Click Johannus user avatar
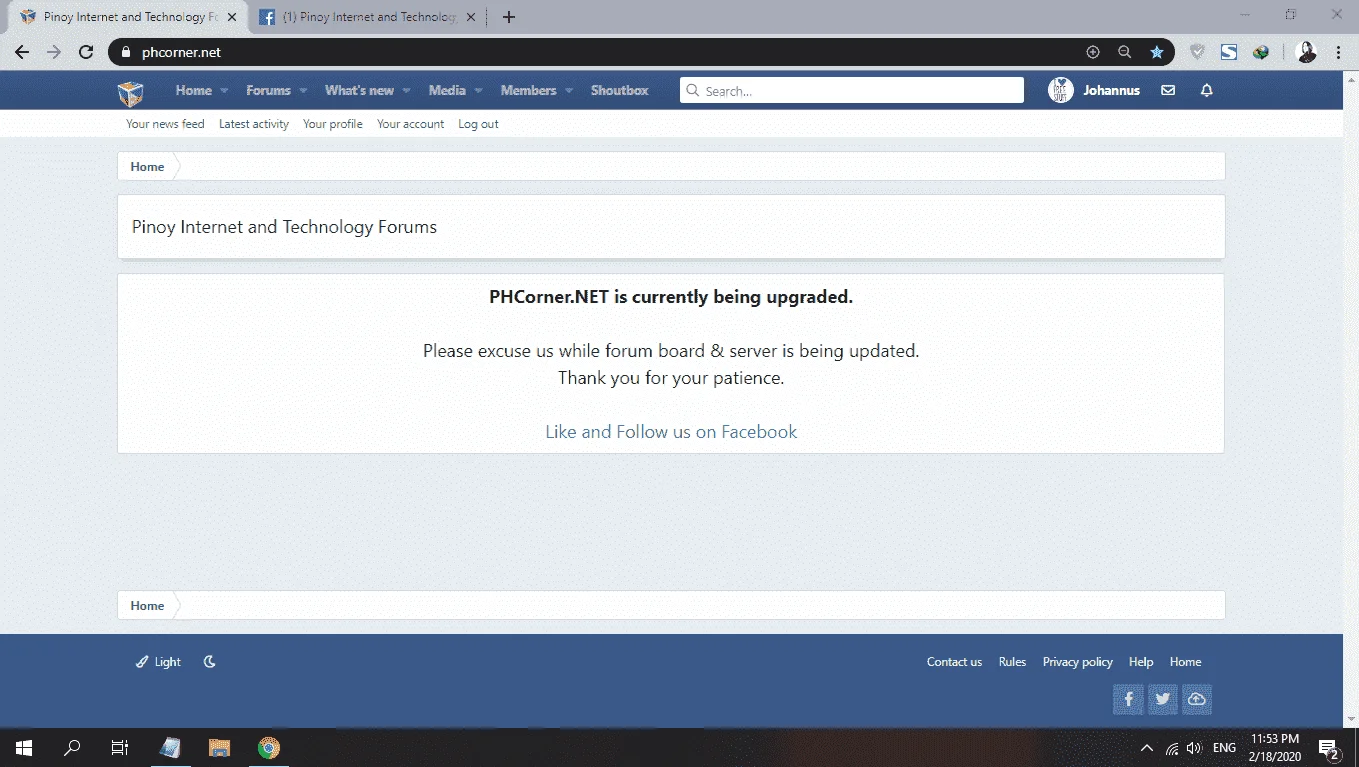This screenshot has height=767, width=1359. coord(1060,90)
